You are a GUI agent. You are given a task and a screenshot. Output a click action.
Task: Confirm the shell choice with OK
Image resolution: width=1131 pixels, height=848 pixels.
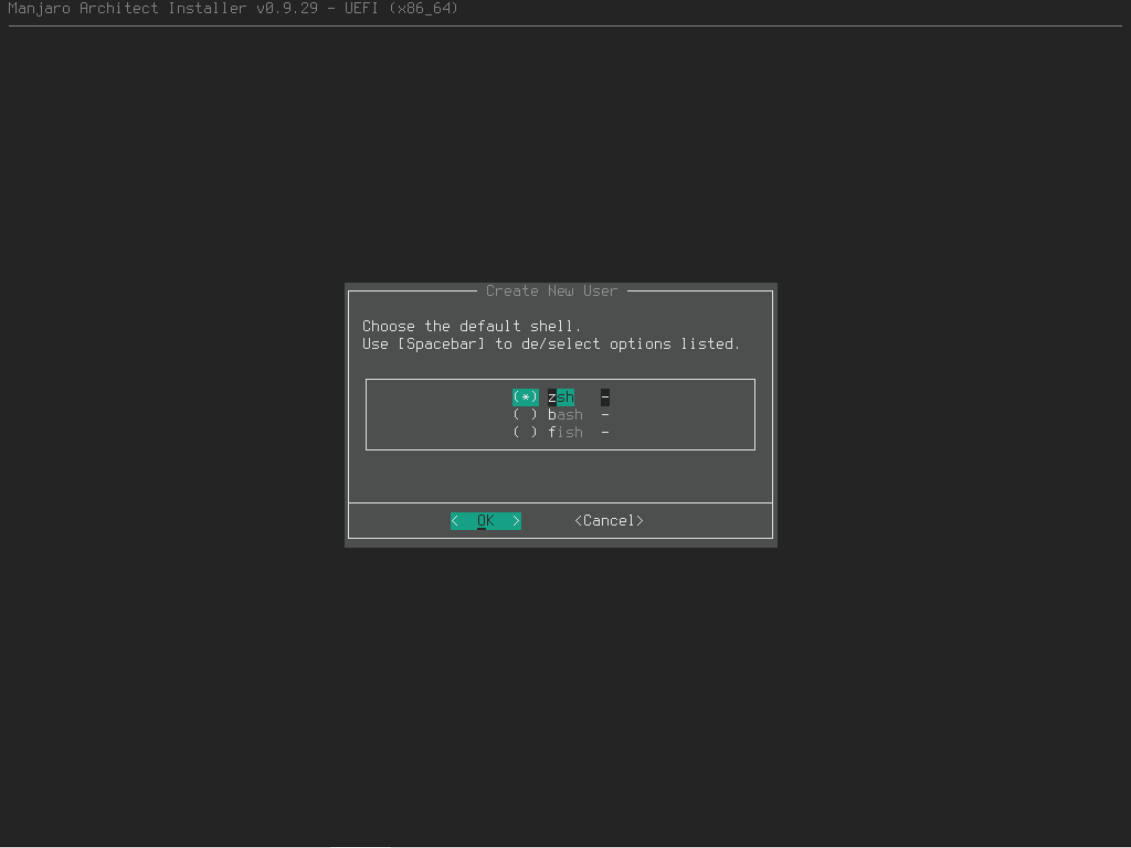pyautogui.click(x=485, y=520)
